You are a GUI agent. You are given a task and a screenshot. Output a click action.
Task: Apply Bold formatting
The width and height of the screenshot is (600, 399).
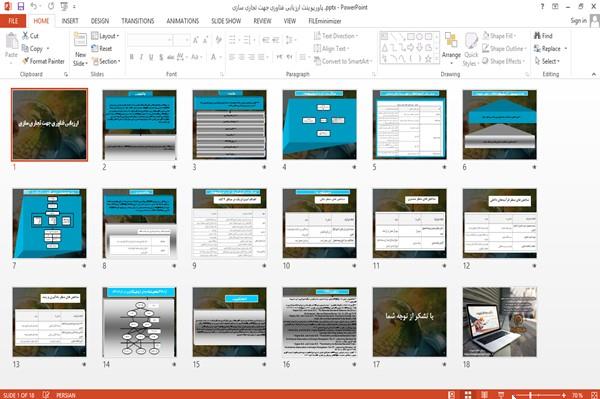[132, 57]
